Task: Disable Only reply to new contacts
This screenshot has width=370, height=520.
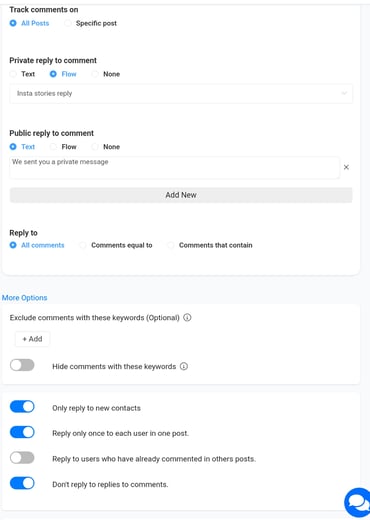Action: [22, 407]
